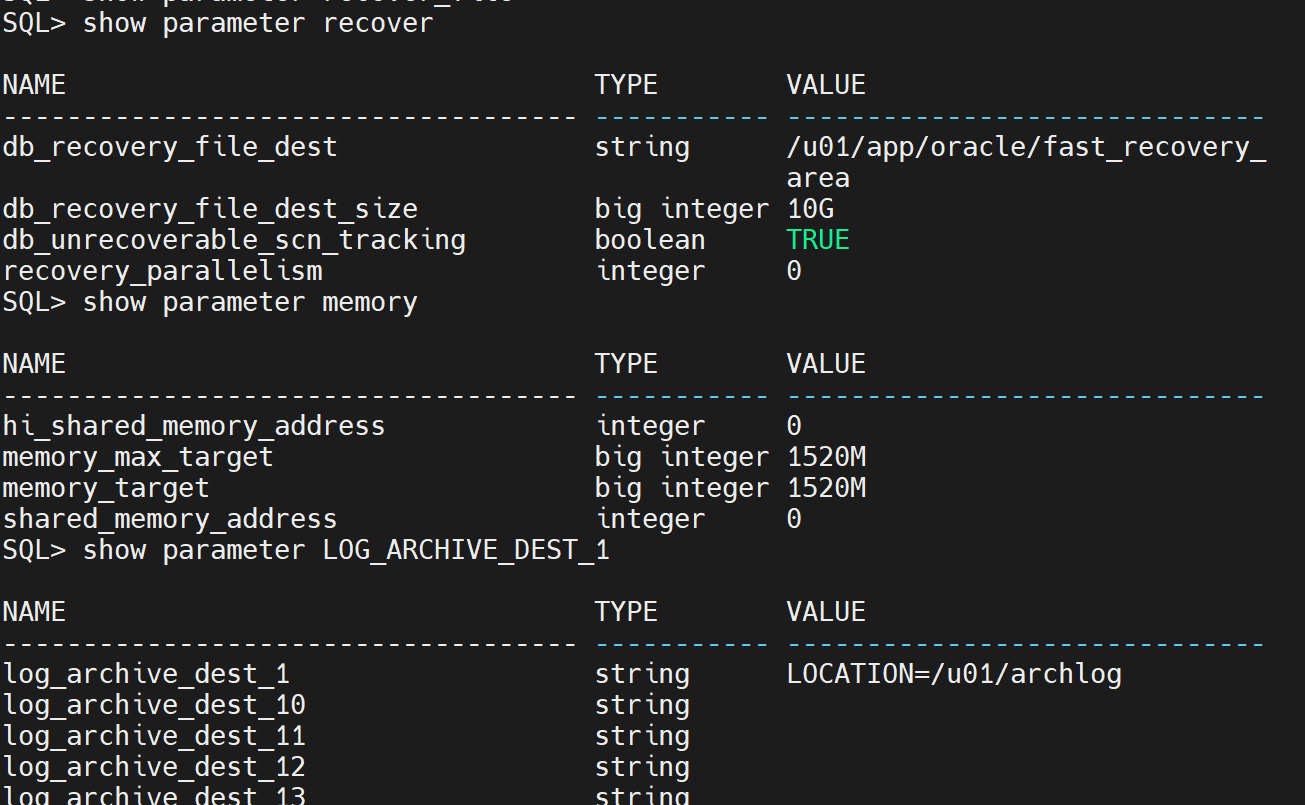Screen dimensions: 1305x805
Task: Click the db_unrecoverable_scn_tracking parameter name
Action: click(x=234, y=240)
